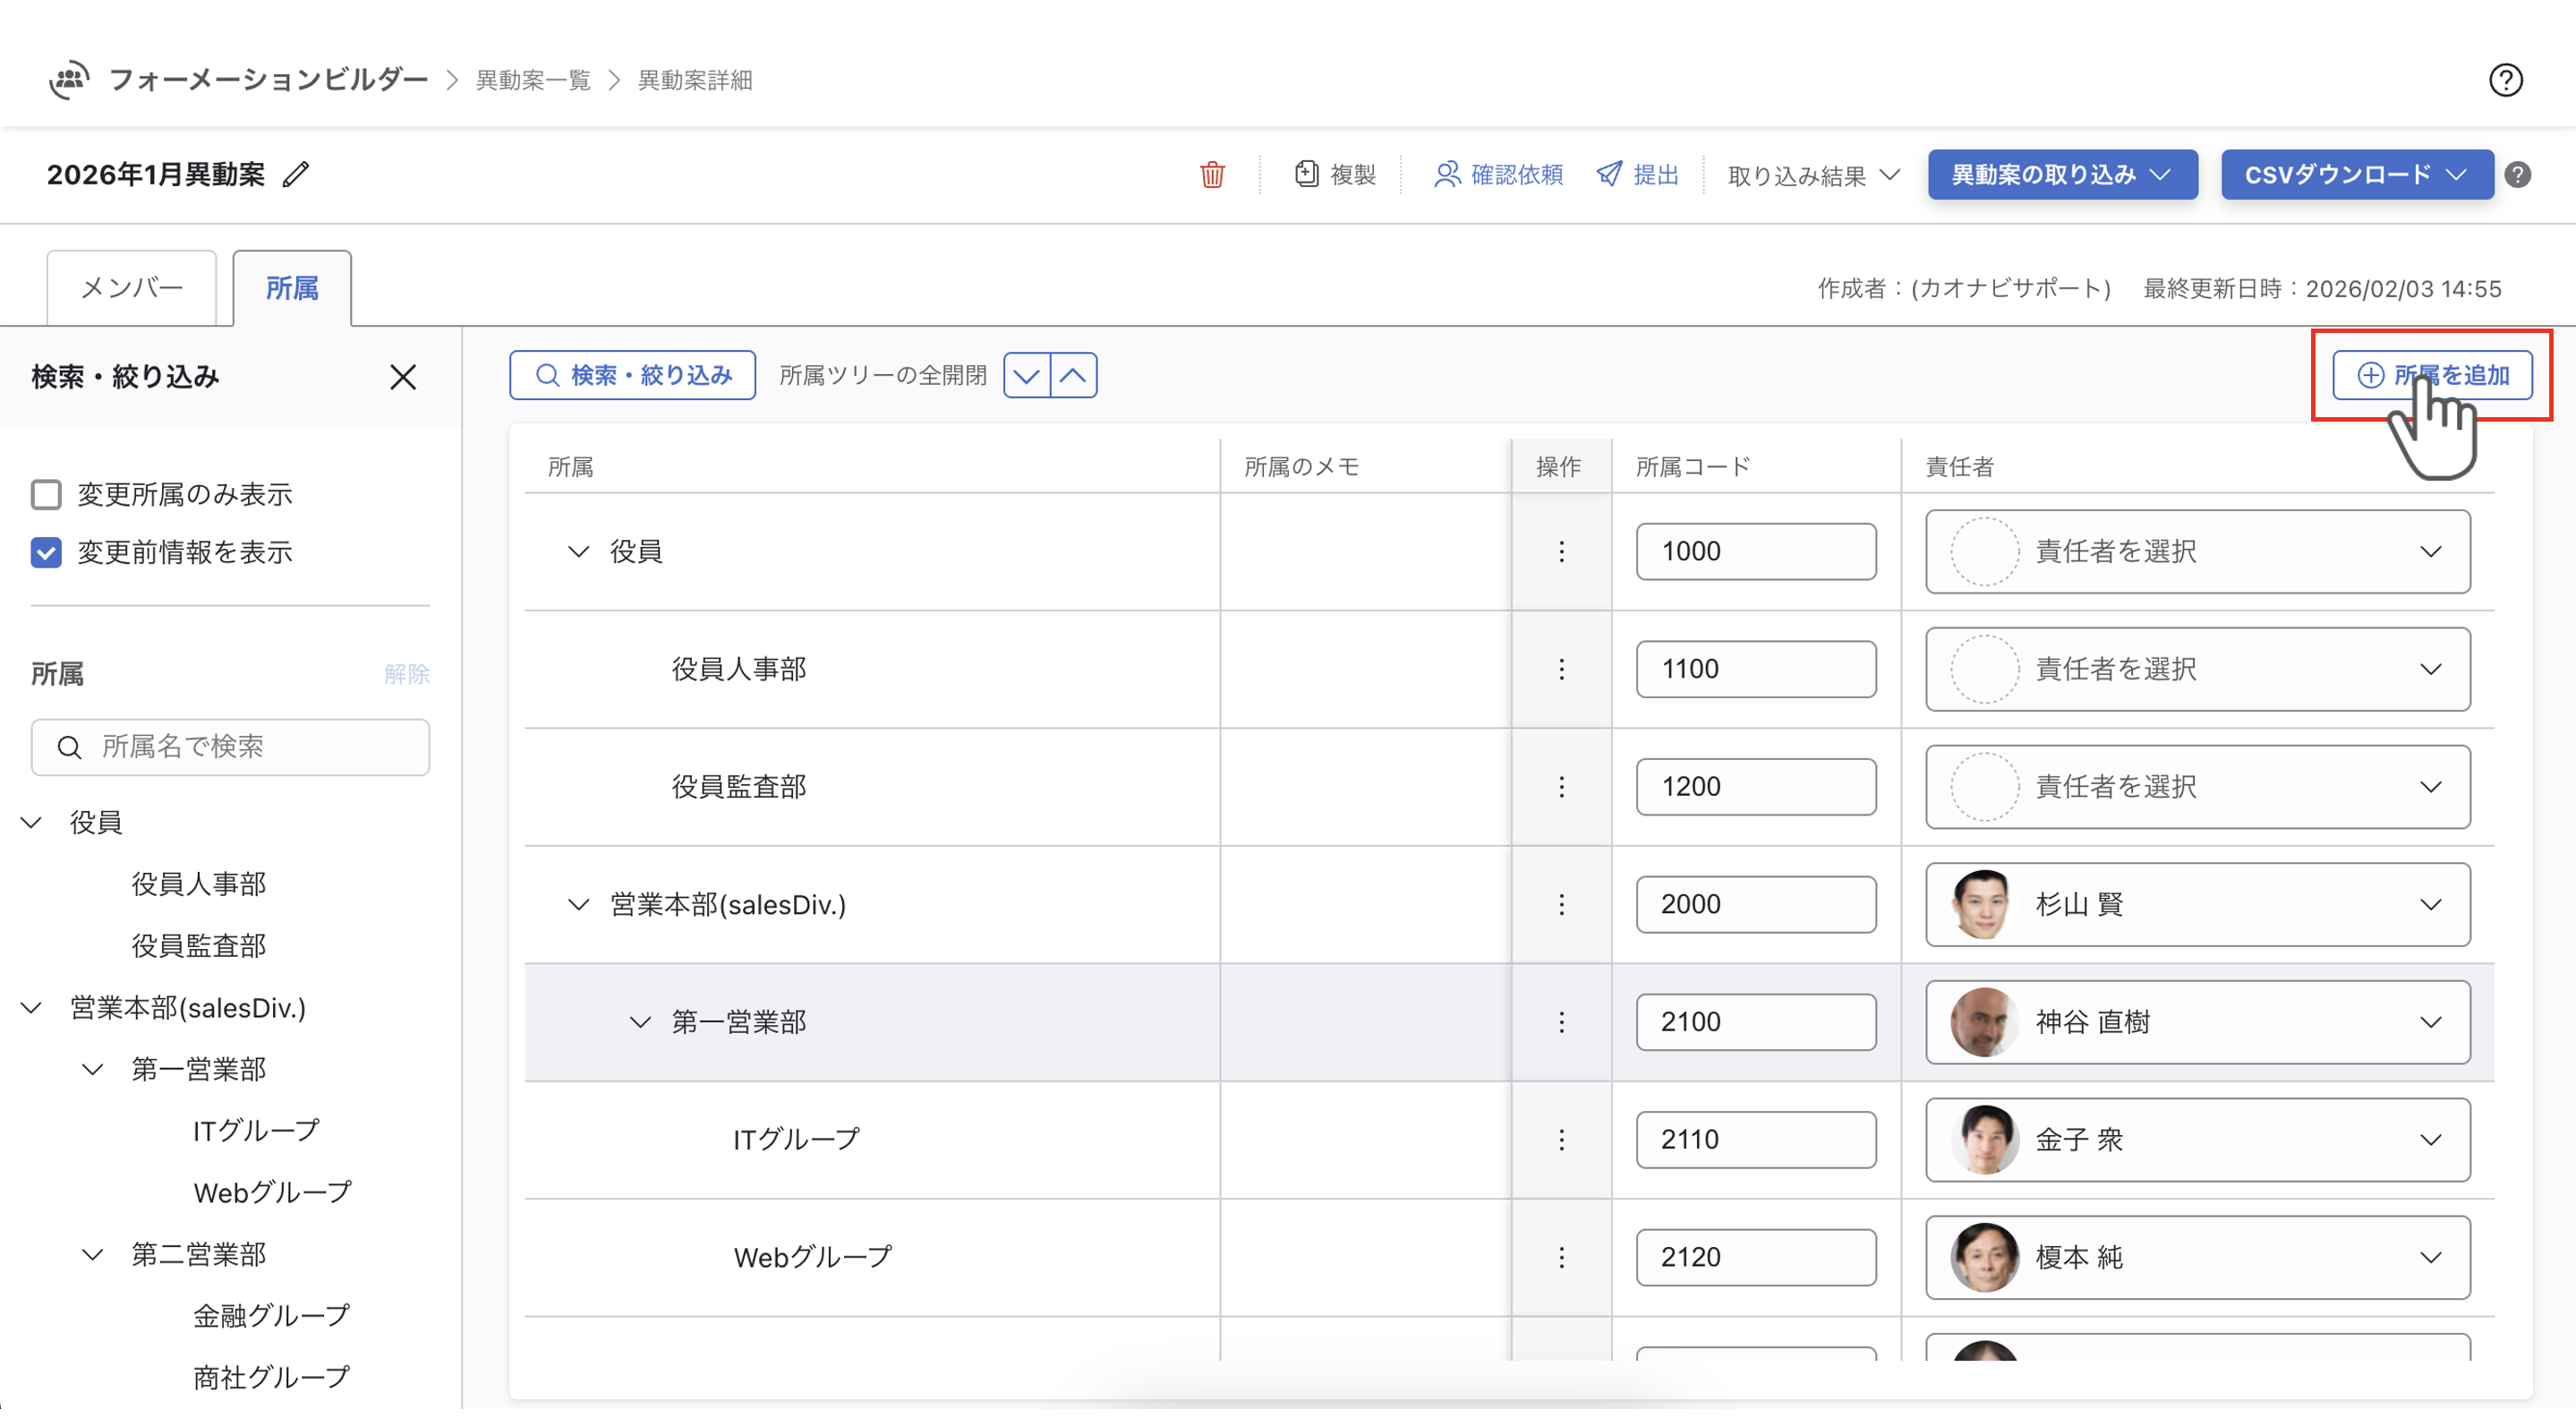Click the gray help icon beside CSVダウンロード
The image size is (2576, 1418).
point(2518,175)
